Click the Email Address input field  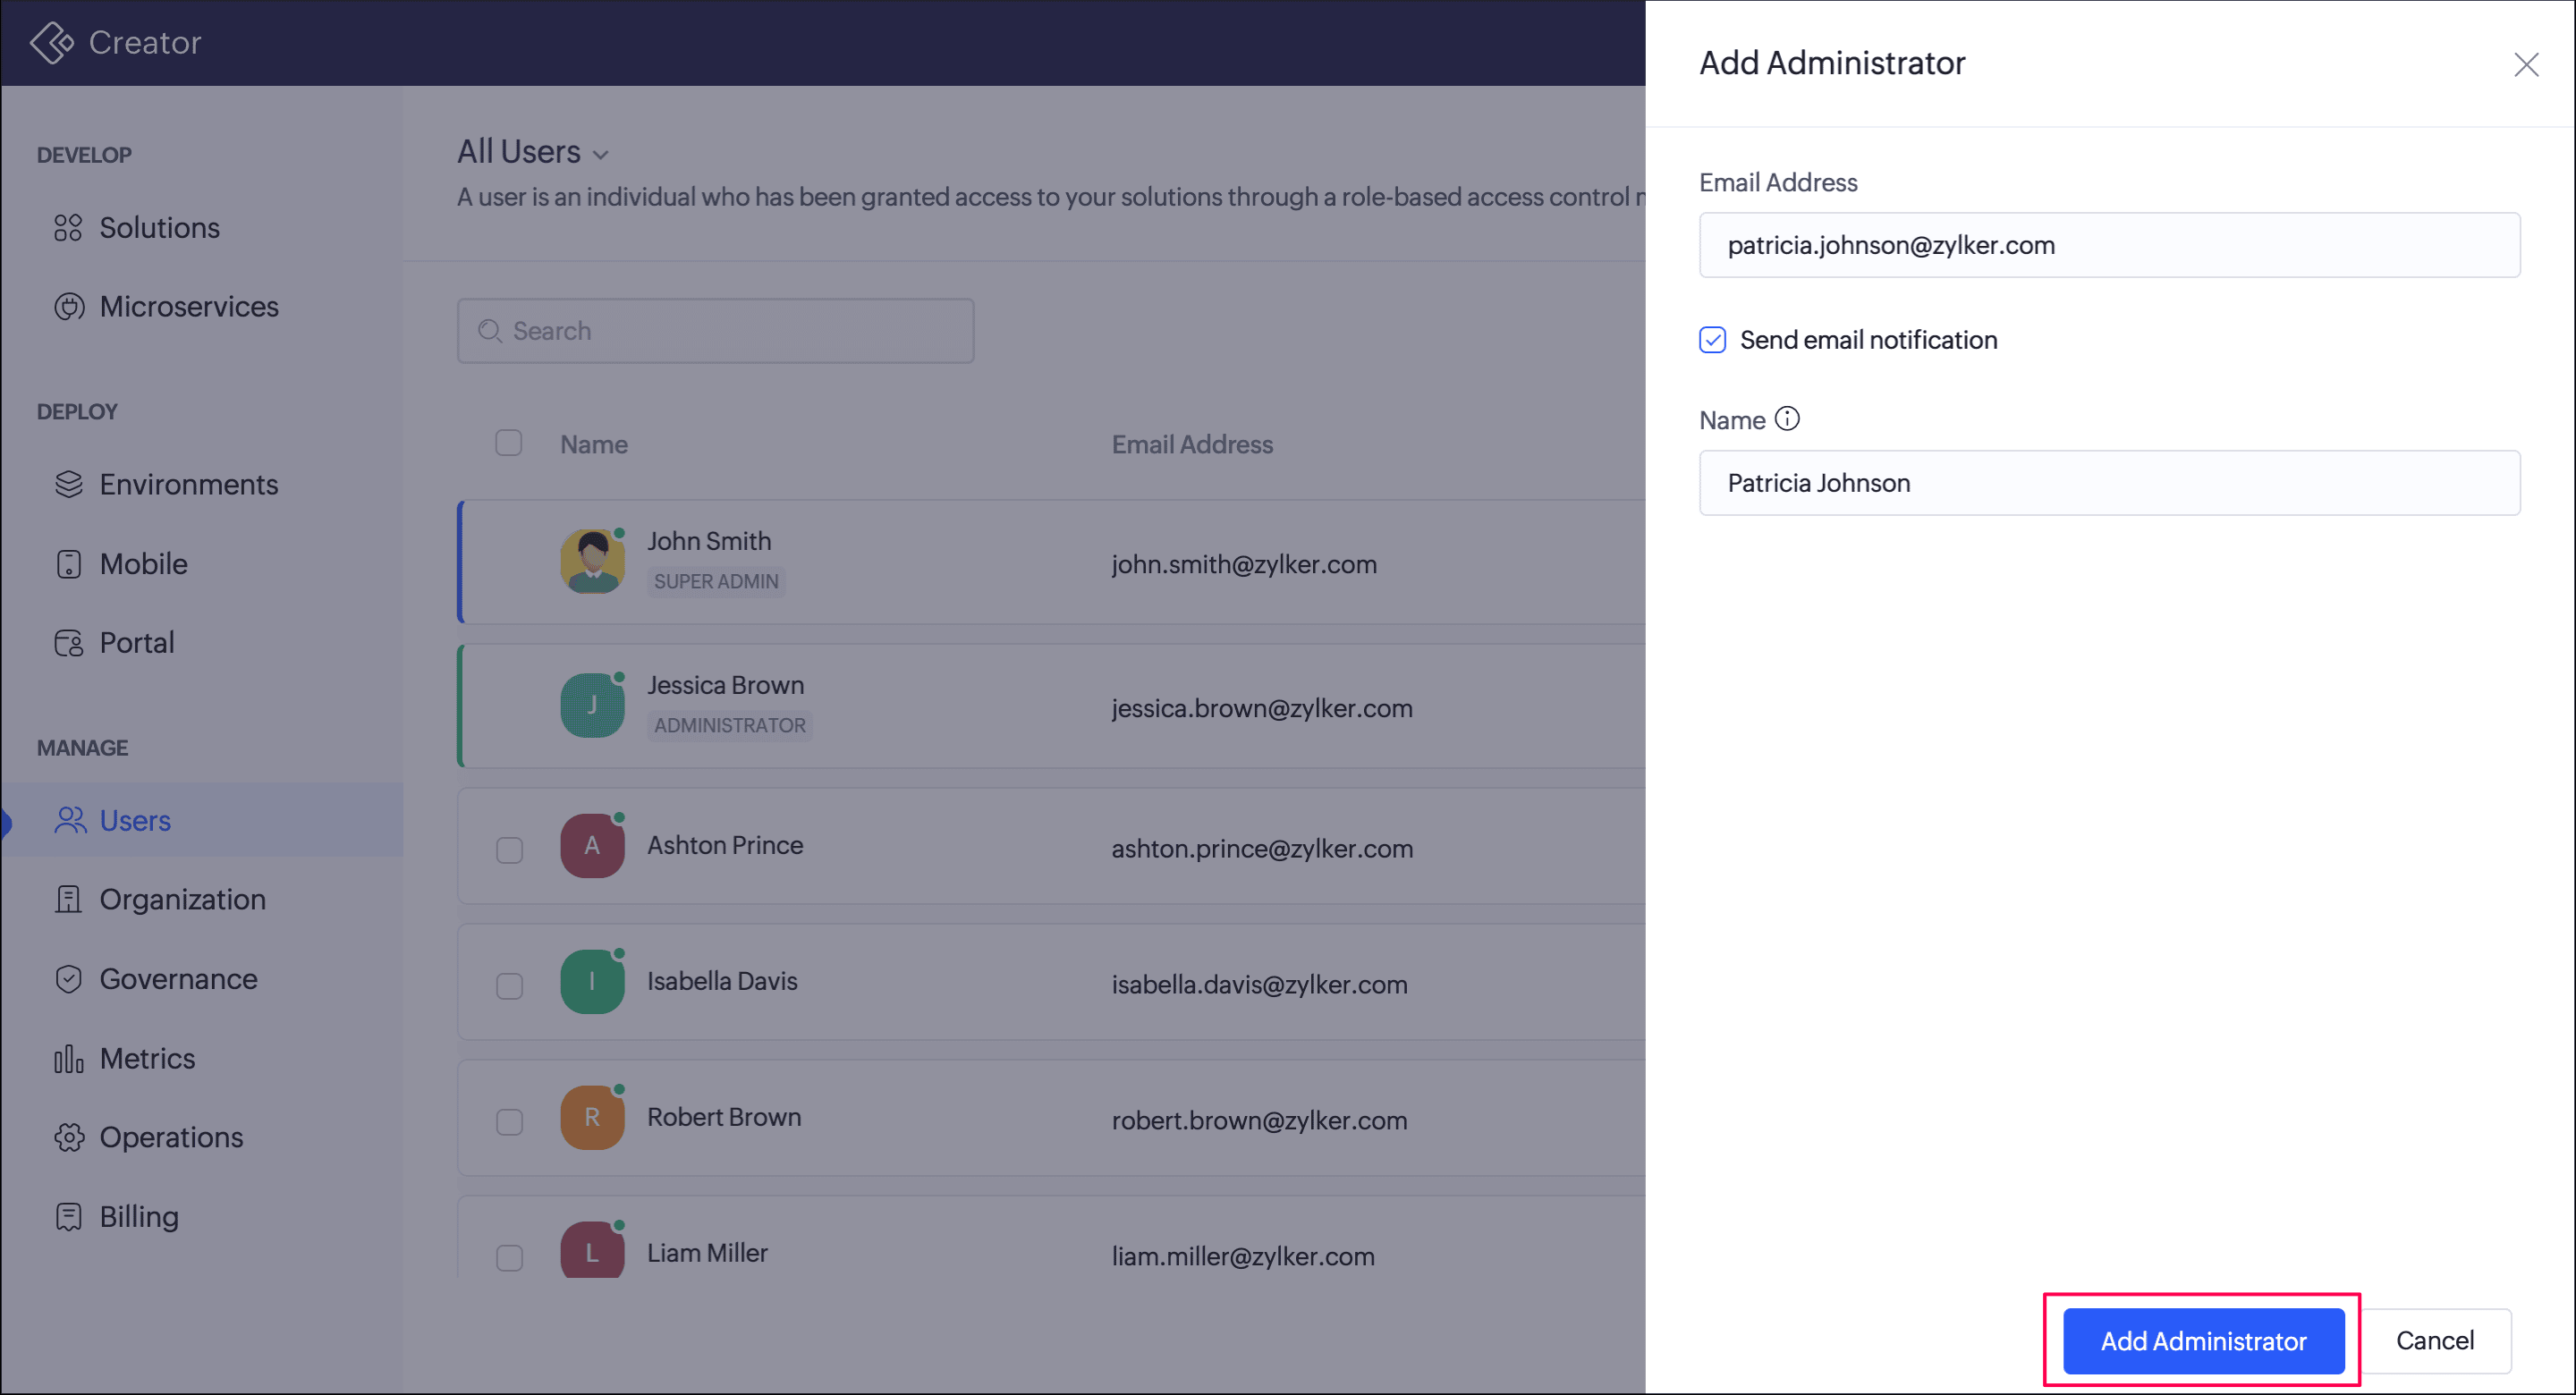2109,245
